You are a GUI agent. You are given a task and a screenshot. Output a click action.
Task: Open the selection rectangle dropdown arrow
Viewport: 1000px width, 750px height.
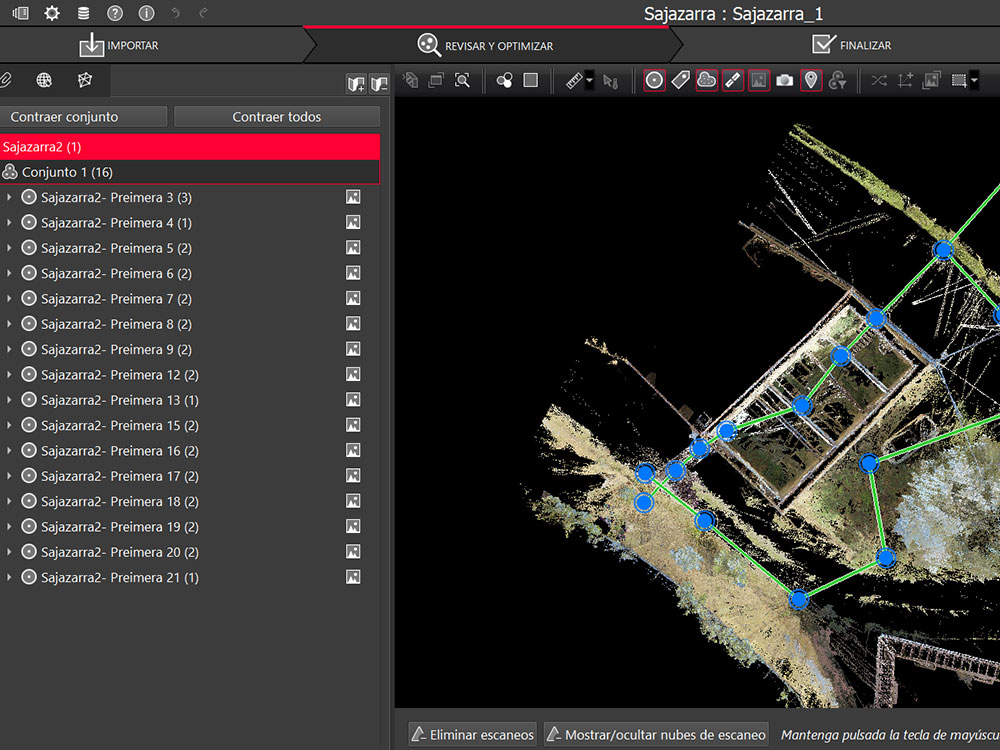point(974,81)
